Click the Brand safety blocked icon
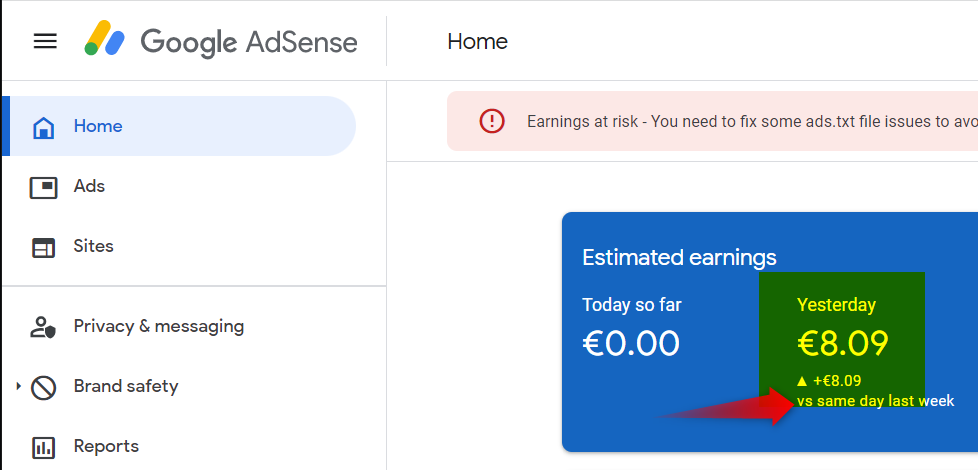 click(x=43, y=387)
